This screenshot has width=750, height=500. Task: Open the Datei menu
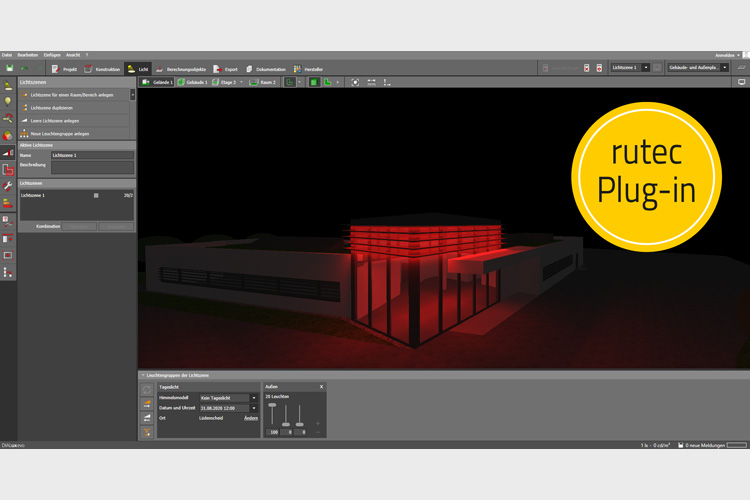click(x=7, y=55)
